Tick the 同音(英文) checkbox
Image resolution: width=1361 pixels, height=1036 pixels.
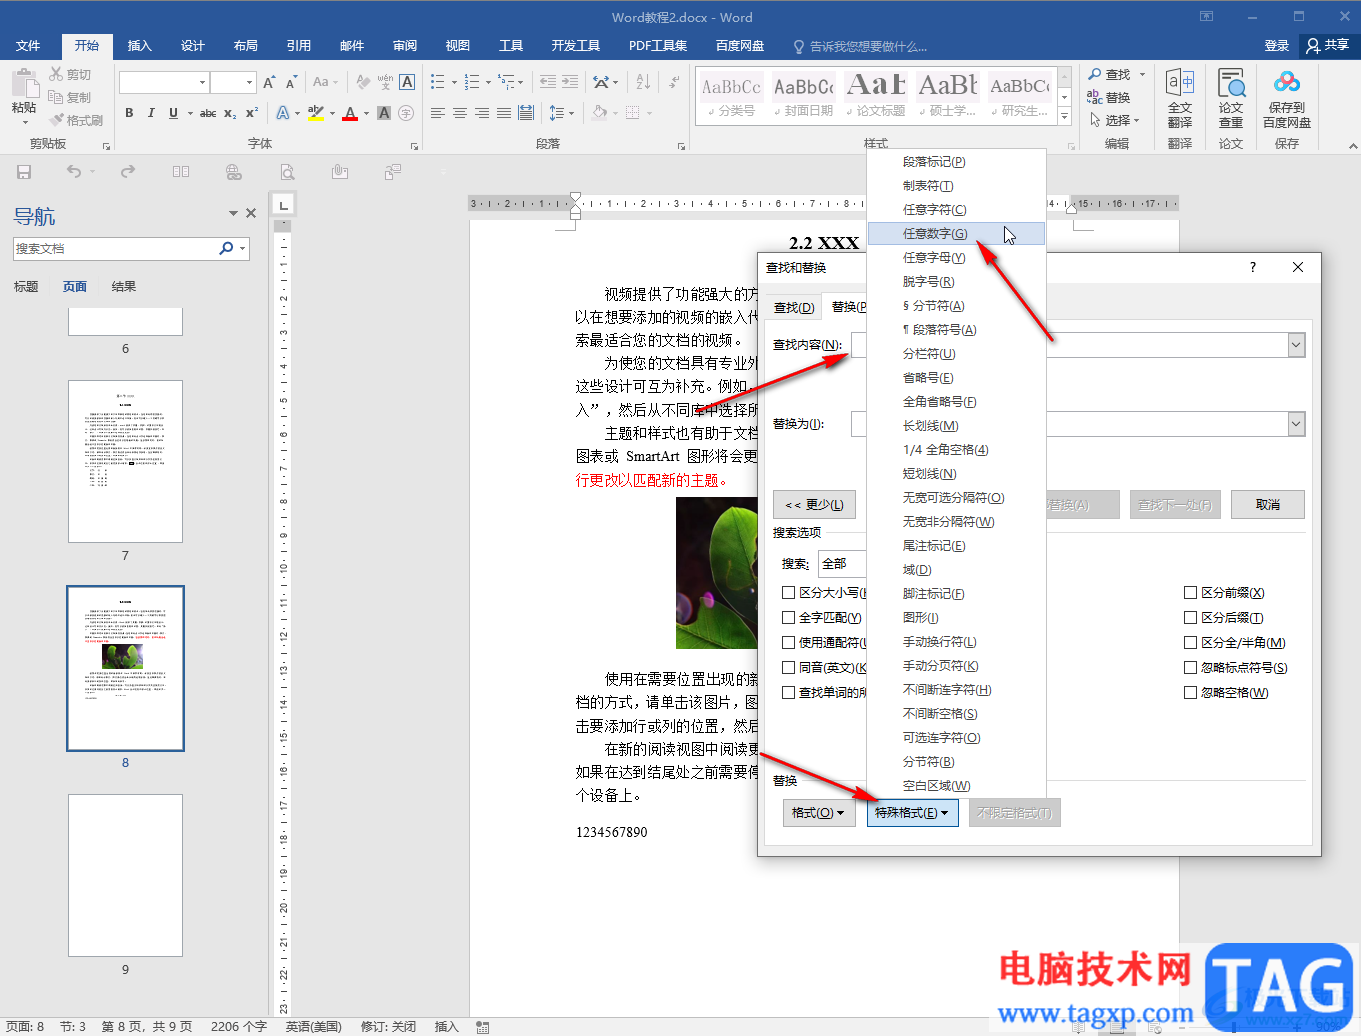click(789, 668)
